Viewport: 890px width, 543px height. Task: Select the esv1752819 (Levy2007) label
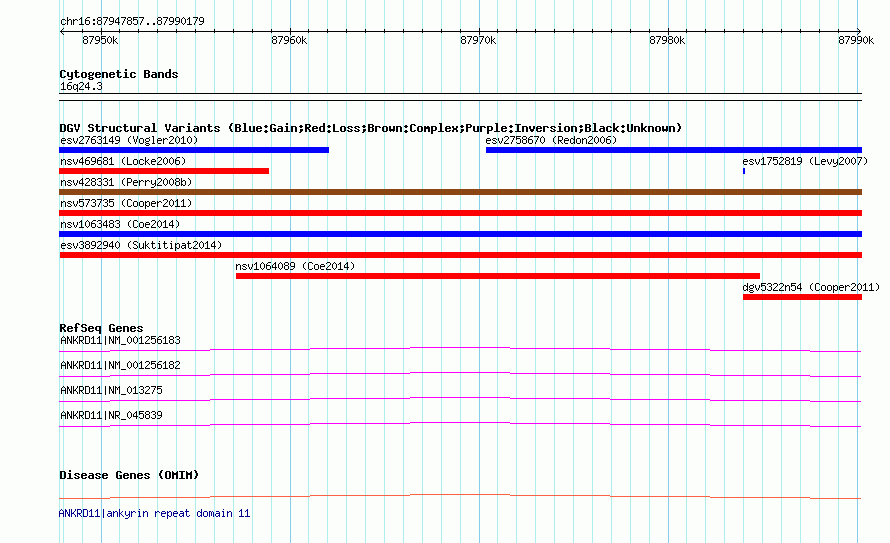(x=805, y=161)
